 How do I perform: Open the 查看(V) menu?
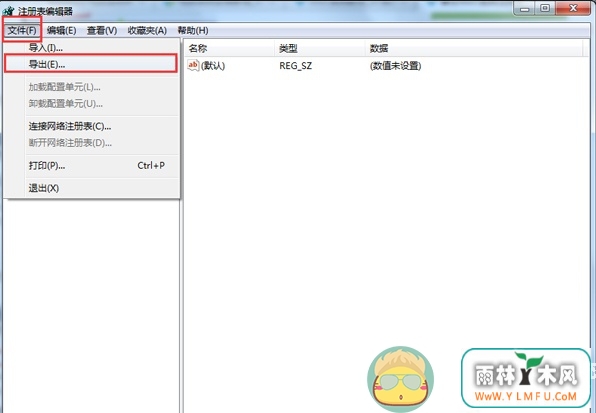point(101,30)
